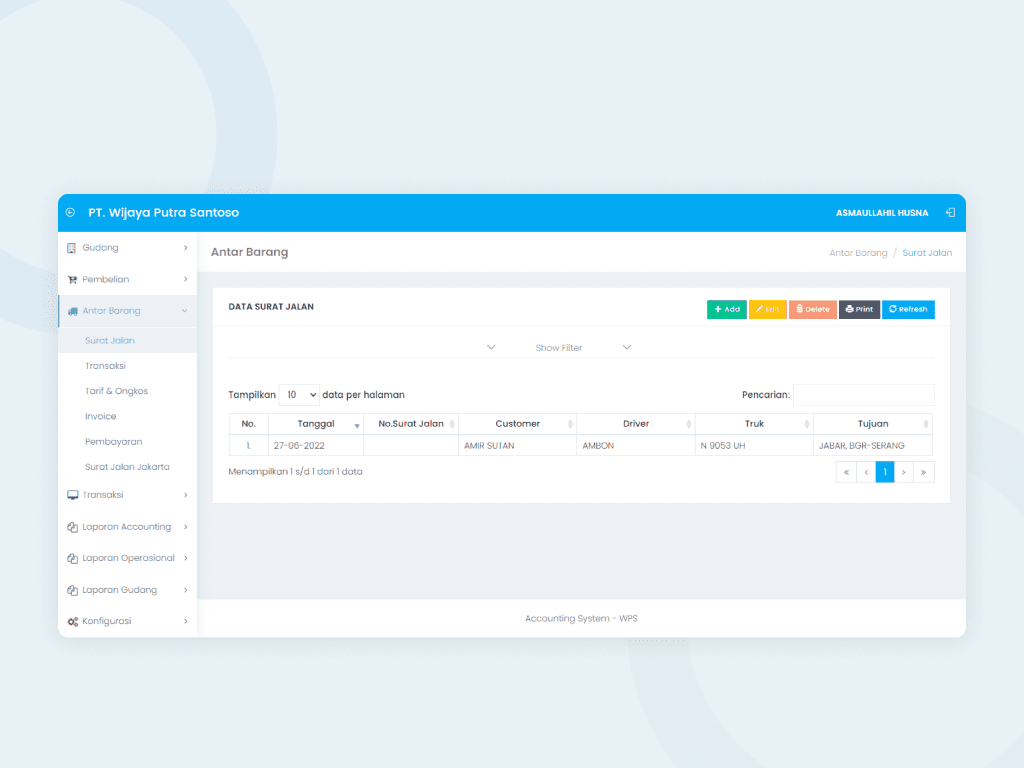
Task: Select page 1 in pagination
Action: coord(885,472)
